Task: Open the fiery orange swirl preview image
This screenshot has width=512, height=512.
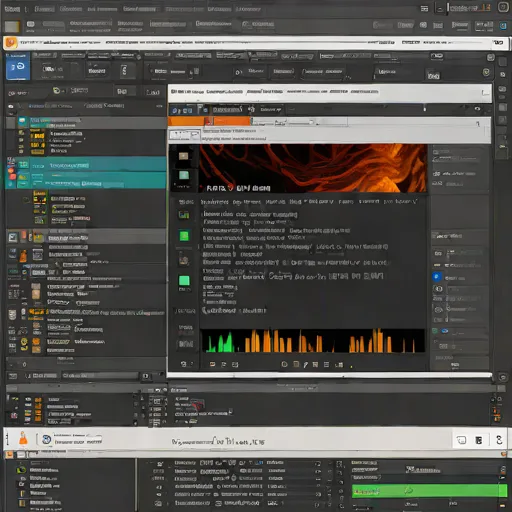Action: [313, 168]
